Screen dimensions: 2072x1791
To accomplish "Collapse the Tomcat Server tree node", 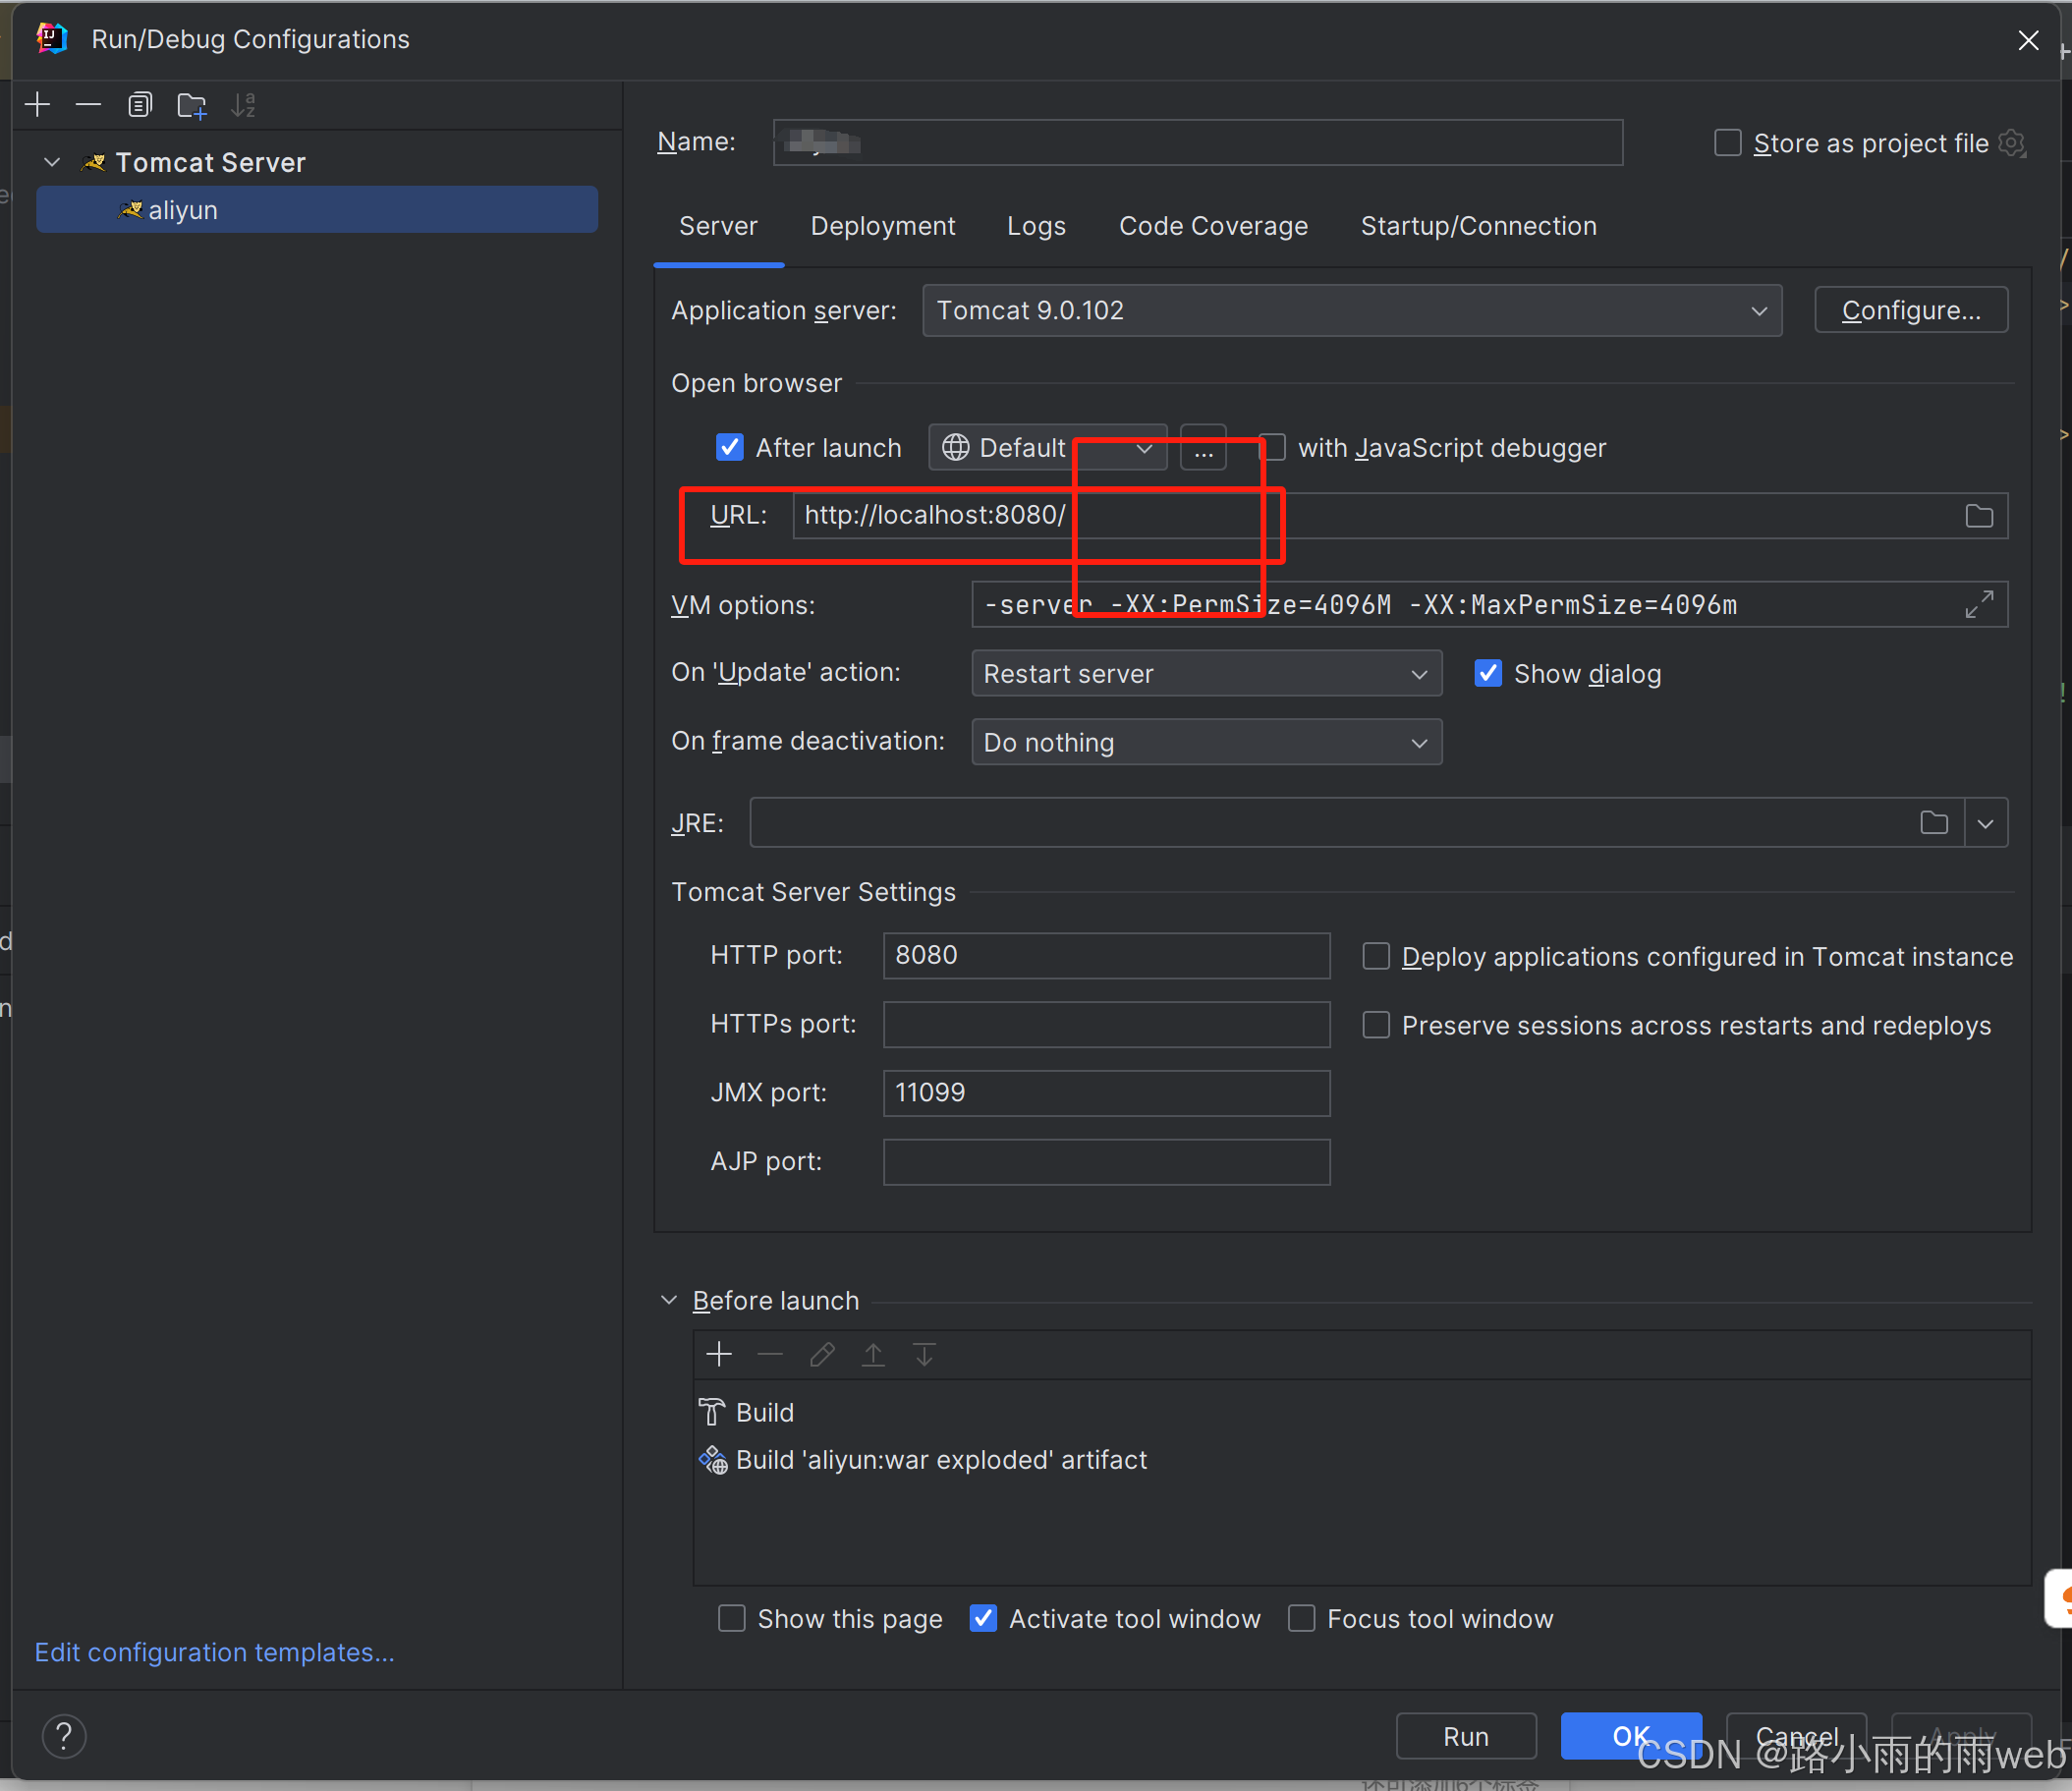I will tap(53, 162).
